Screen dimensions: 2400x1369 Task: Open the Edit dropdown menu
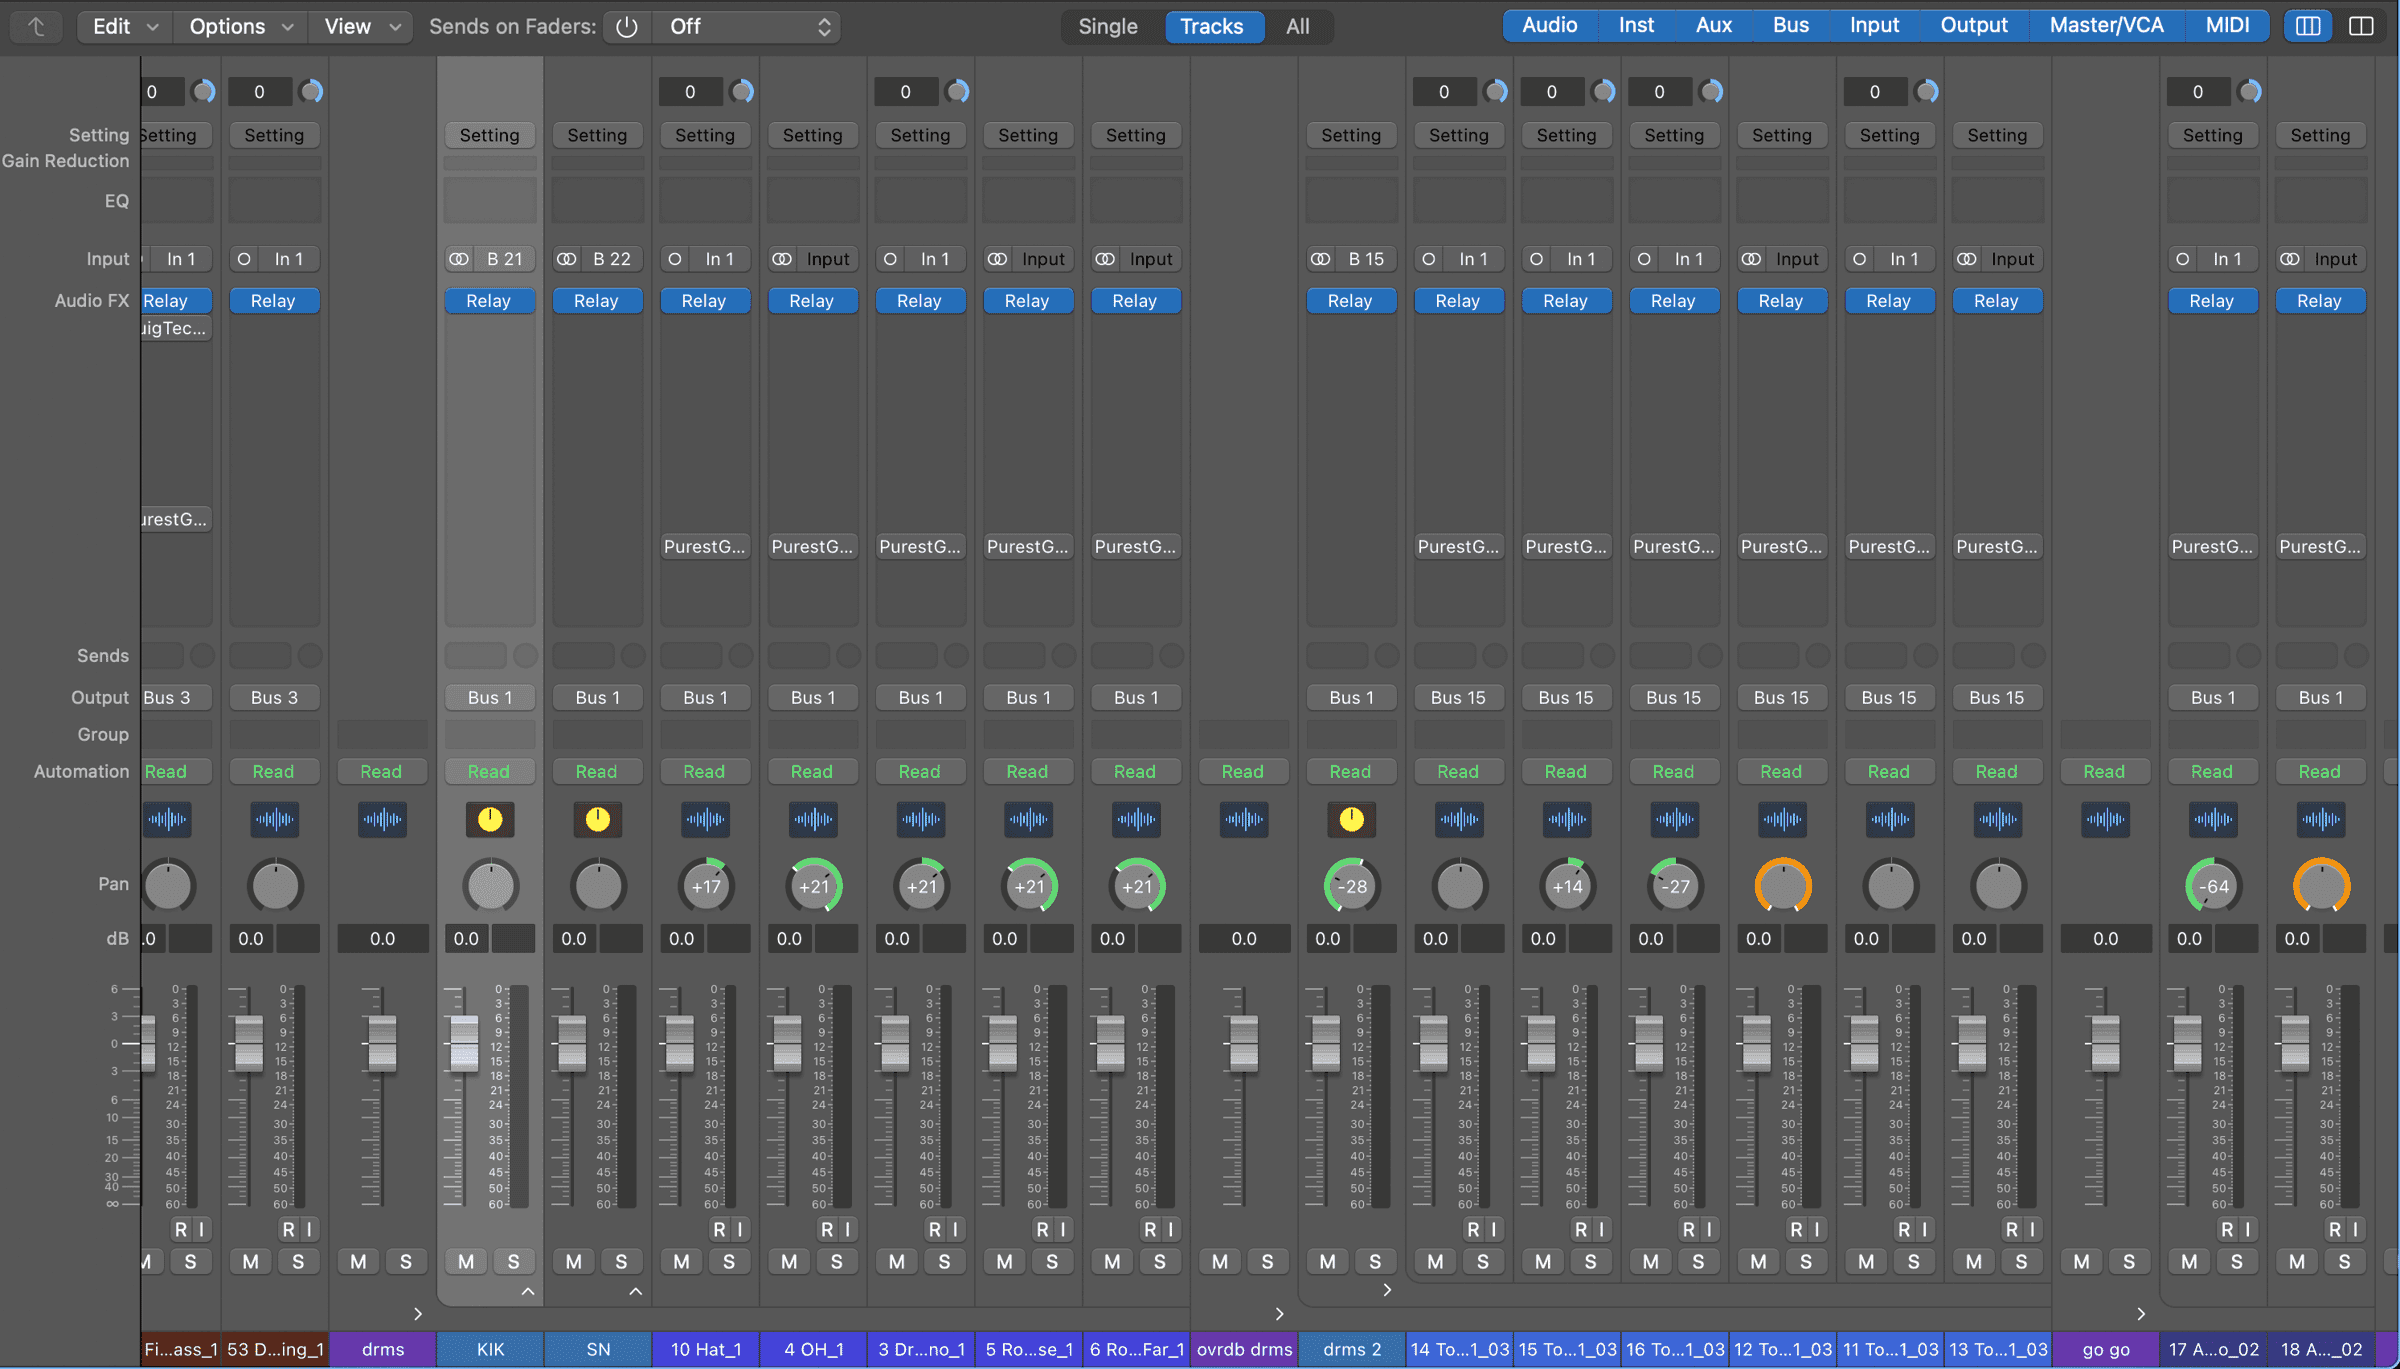coord(124,27)
